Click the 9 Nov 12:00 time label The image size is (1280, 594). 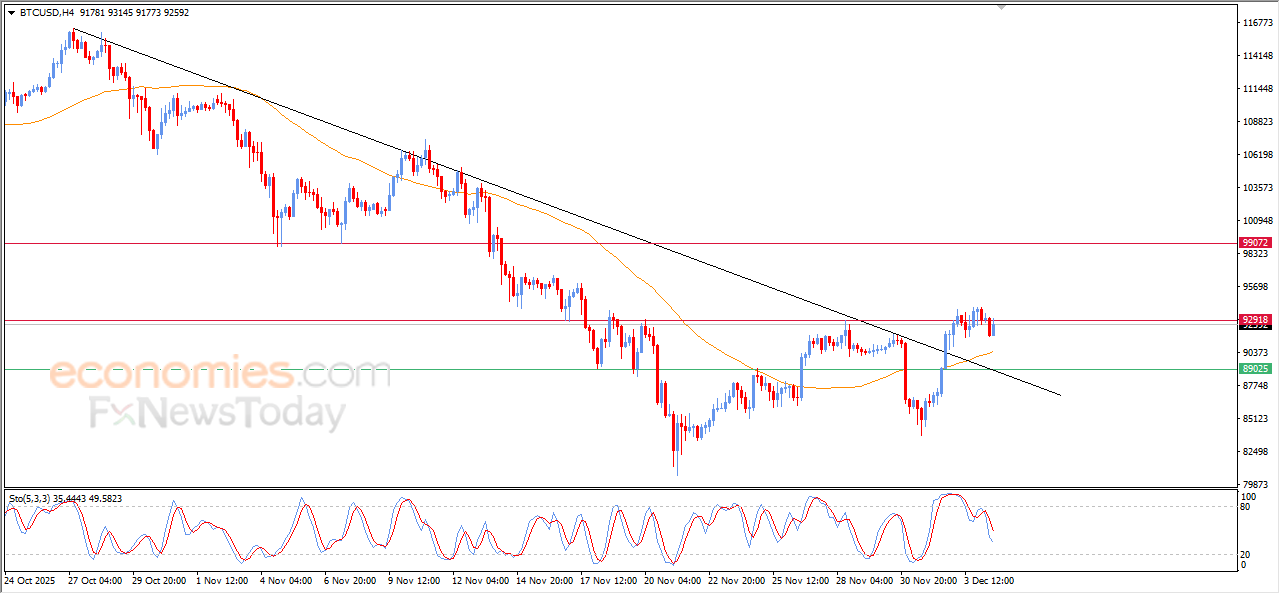(415, 580)
